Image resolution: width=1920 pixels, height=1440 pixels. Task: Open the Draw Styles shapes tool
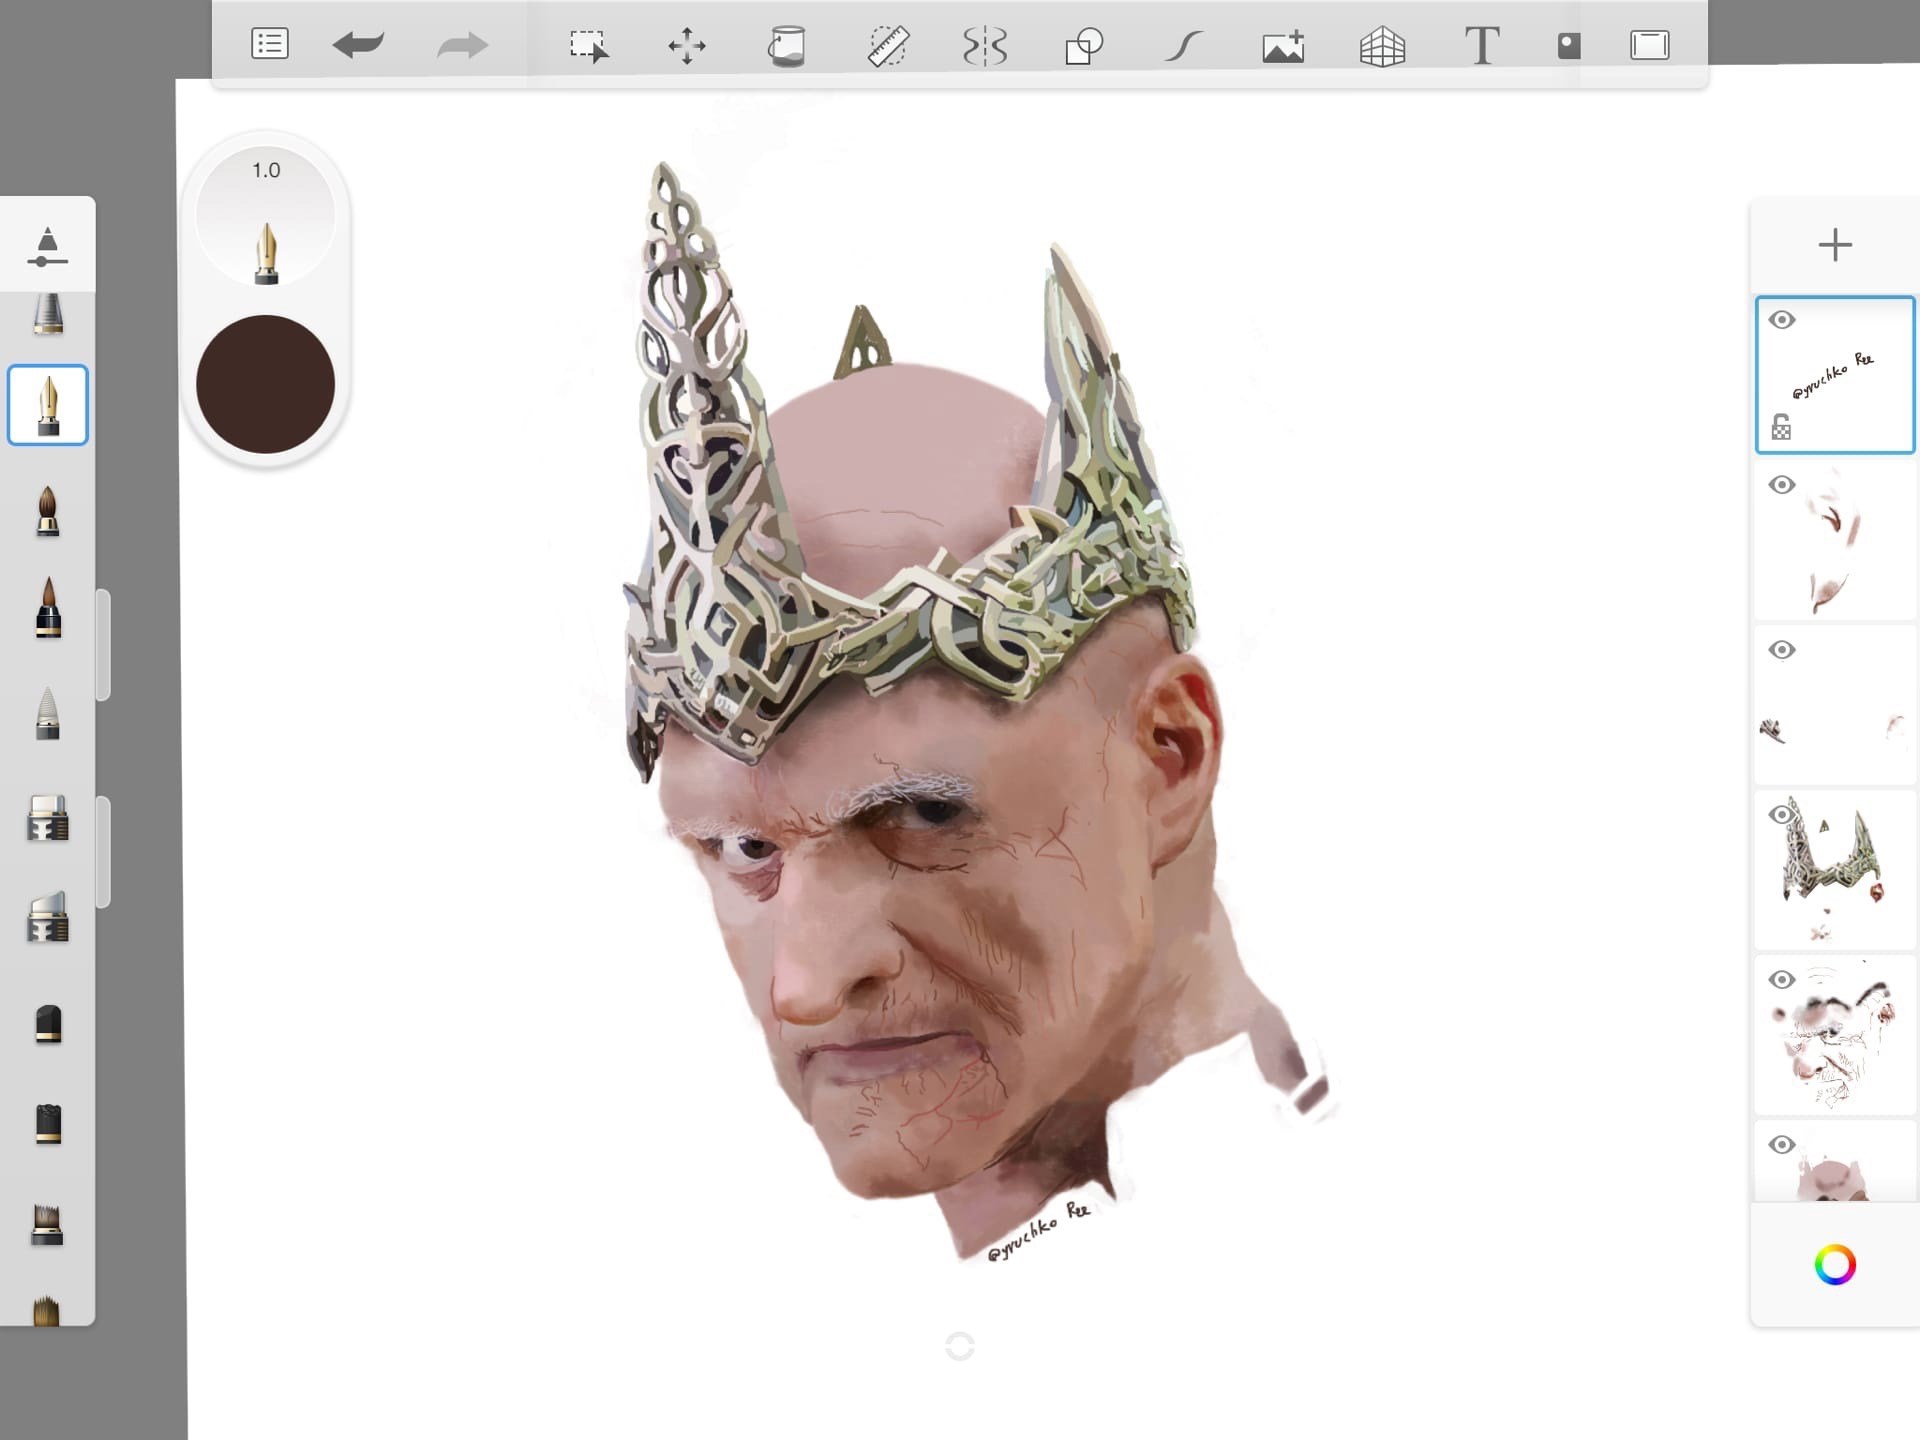pos(1083,46)
